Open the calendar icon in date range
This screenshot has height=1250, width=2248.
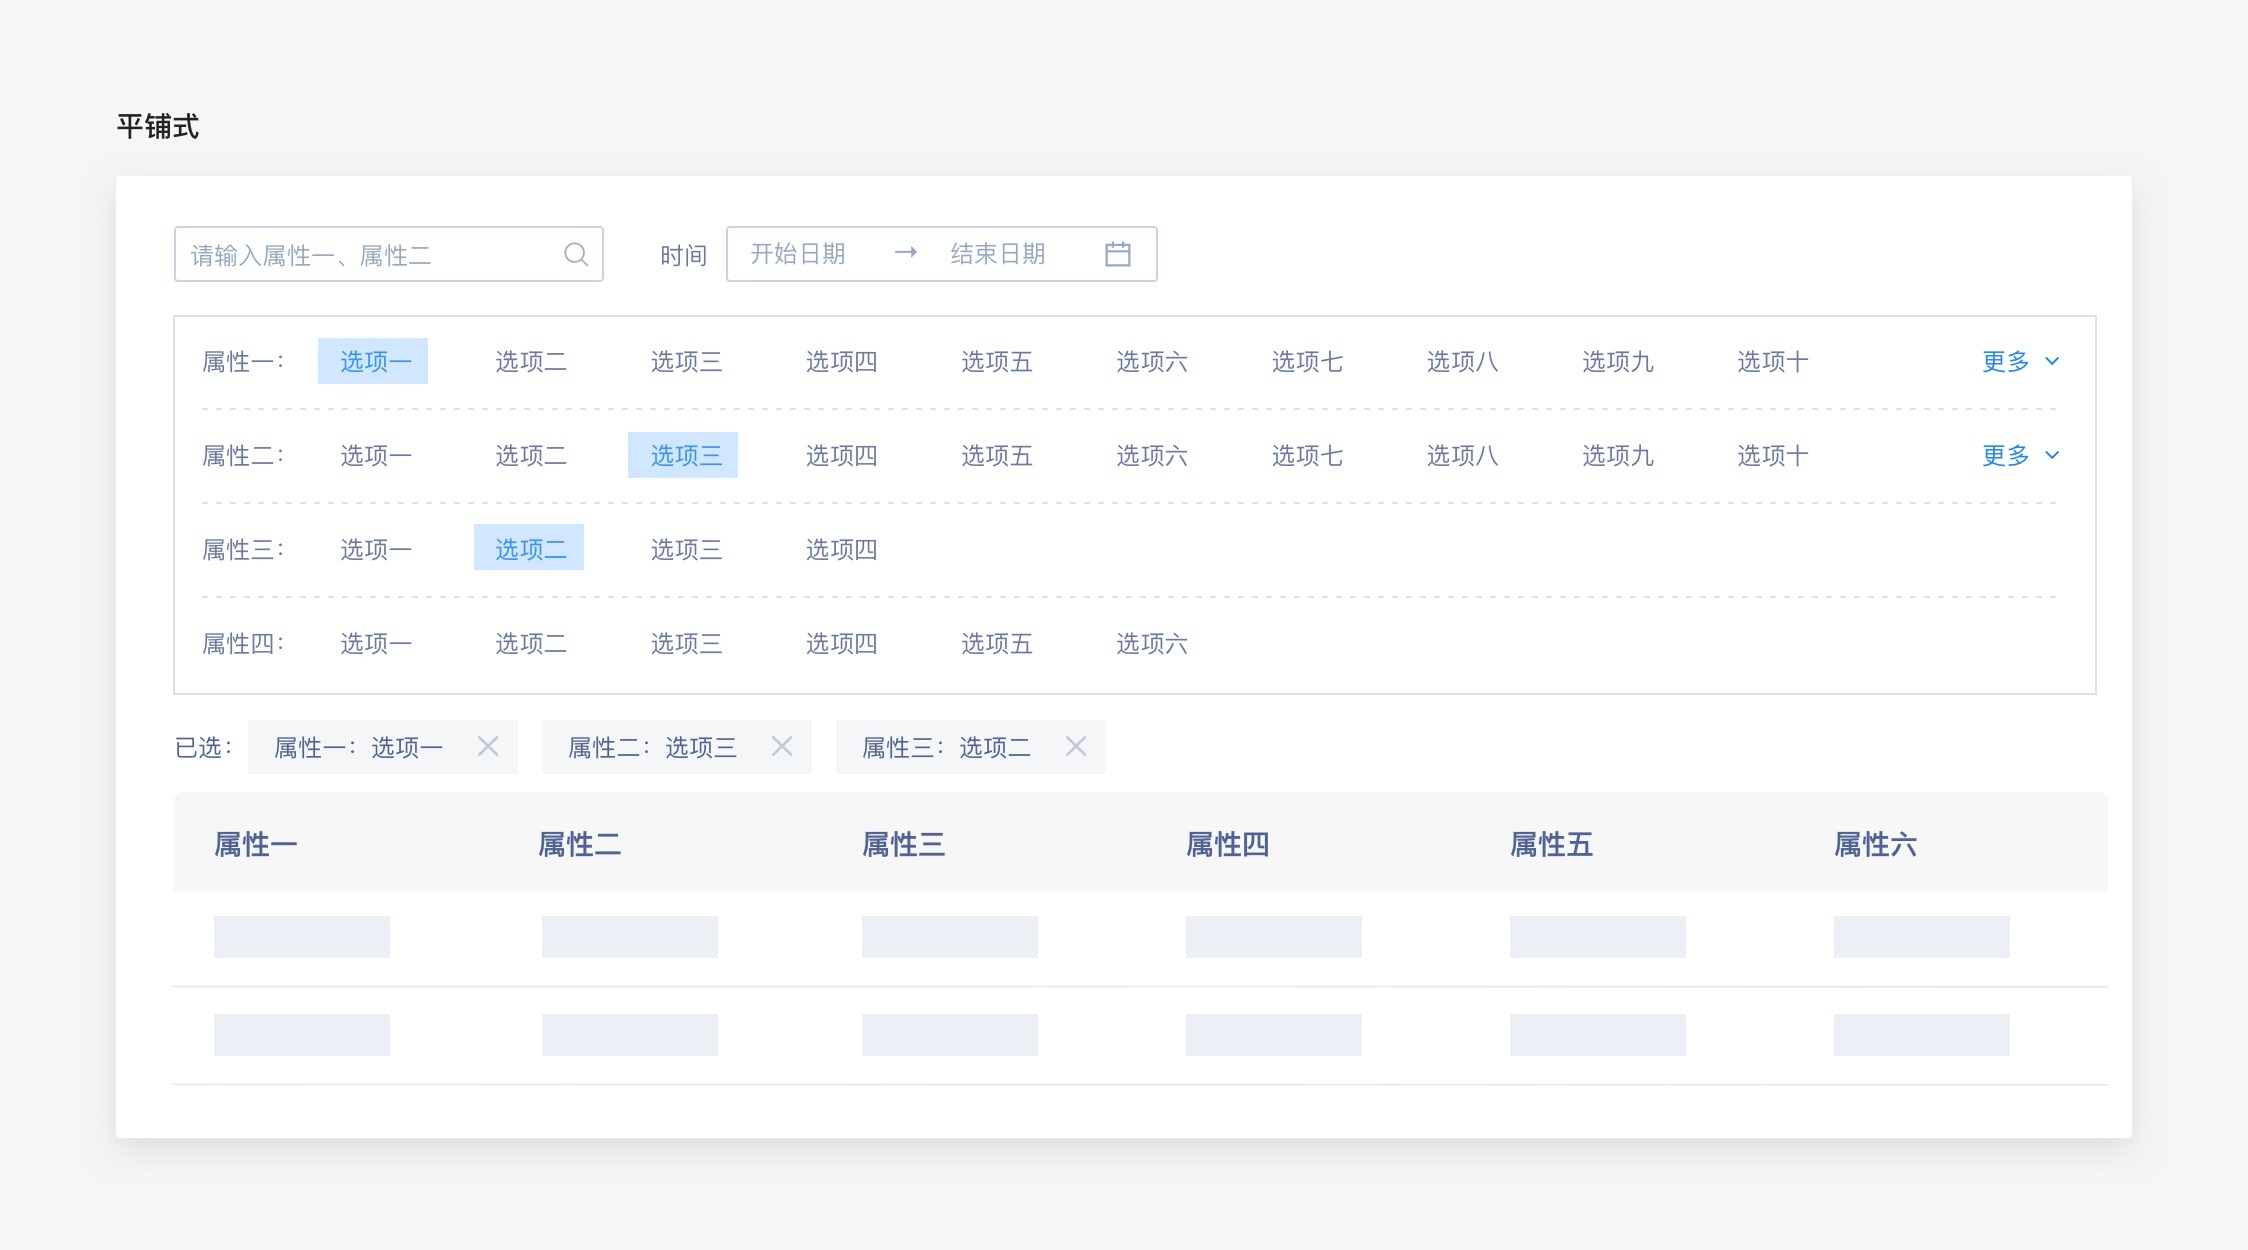pos(1118,254)
